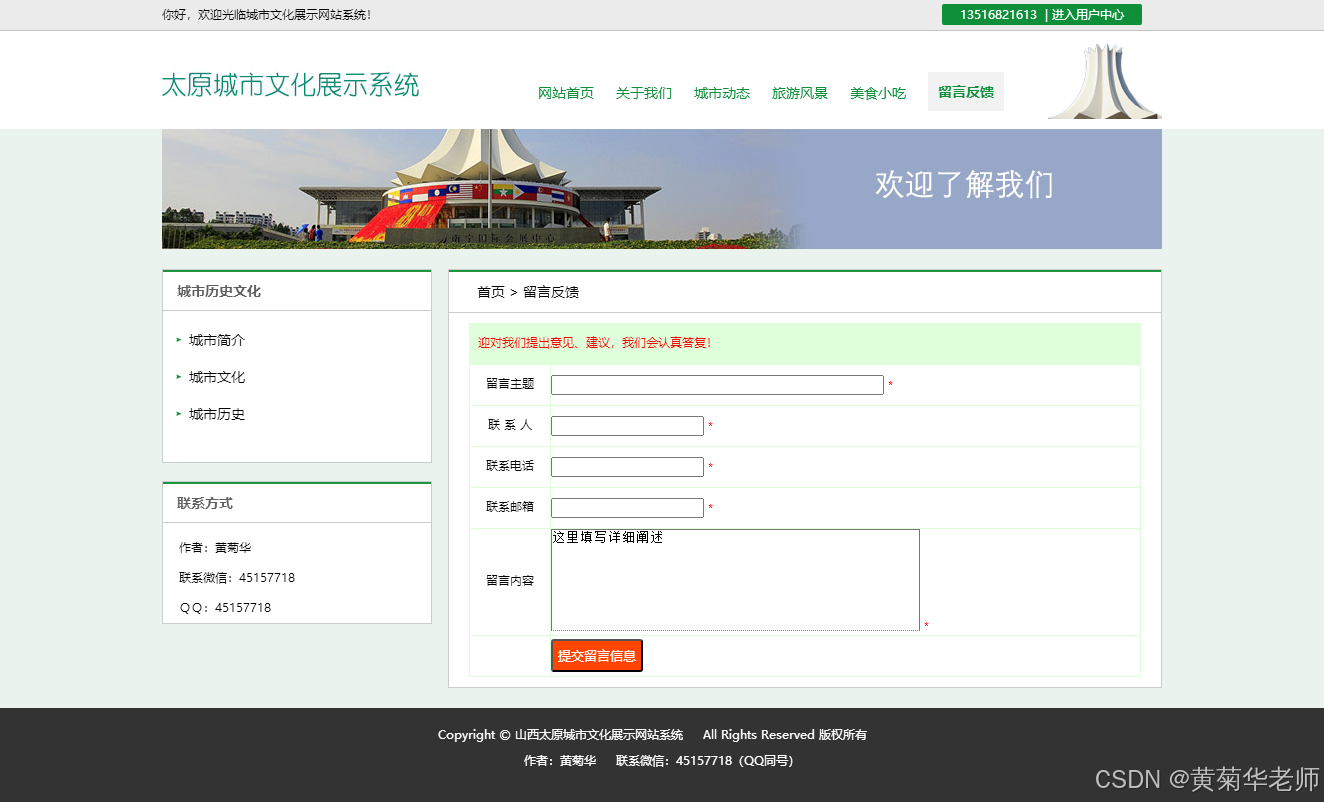Click the arrow bullet beside 城市历史
This screenshot has width=1324, height=802.
pyautogui.click(x=179, y=414)
